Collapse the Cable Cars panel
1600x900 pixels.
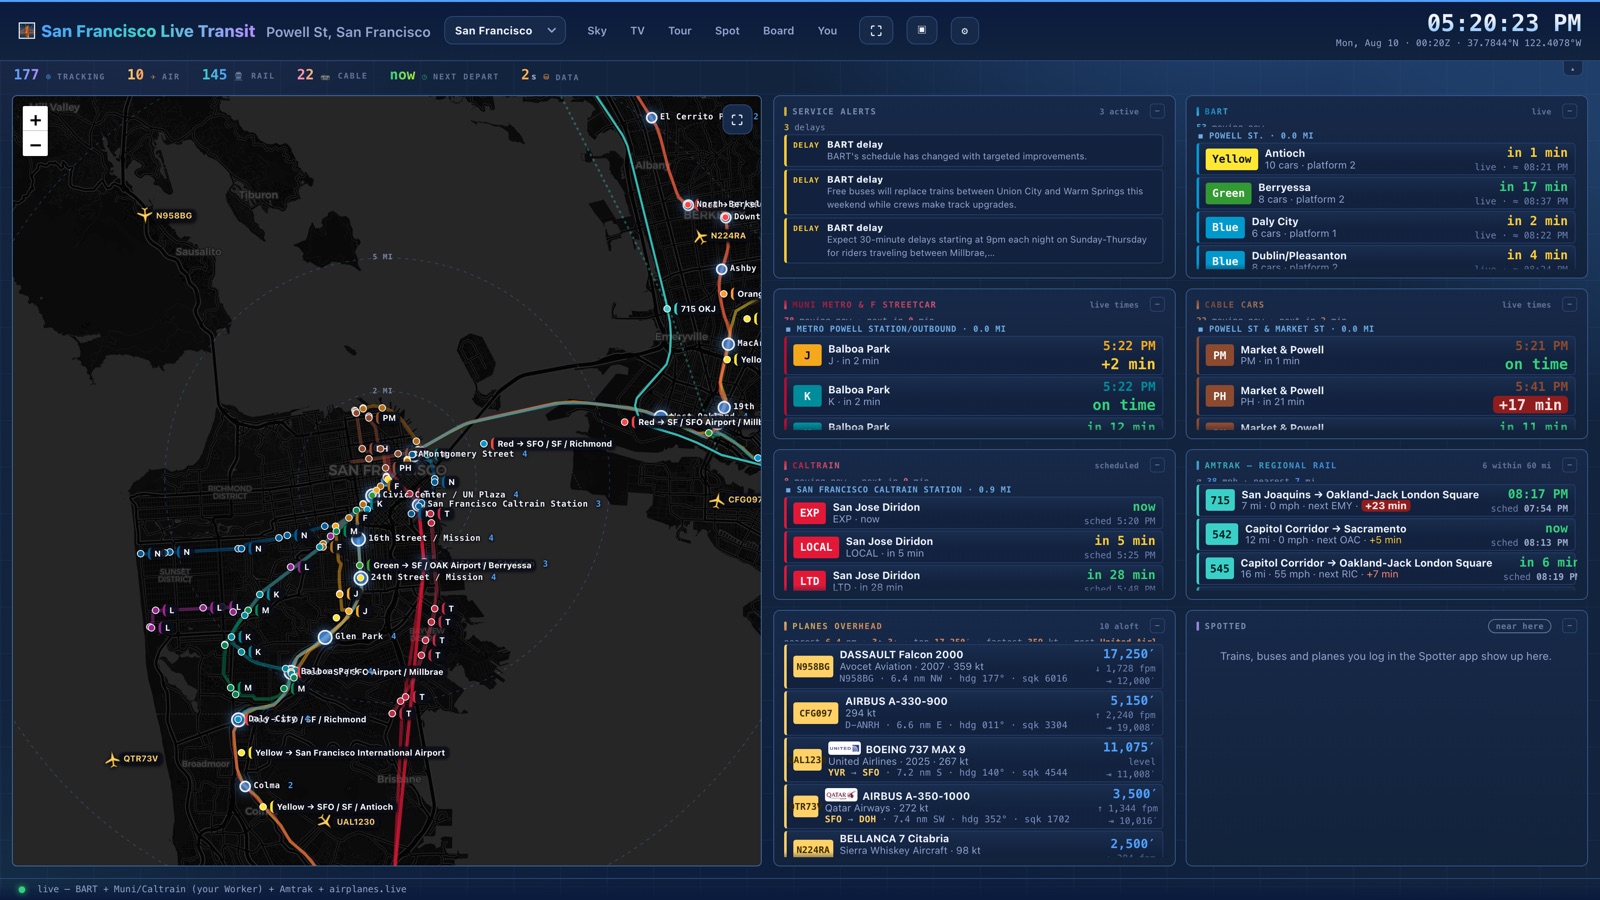(1569, 304)
